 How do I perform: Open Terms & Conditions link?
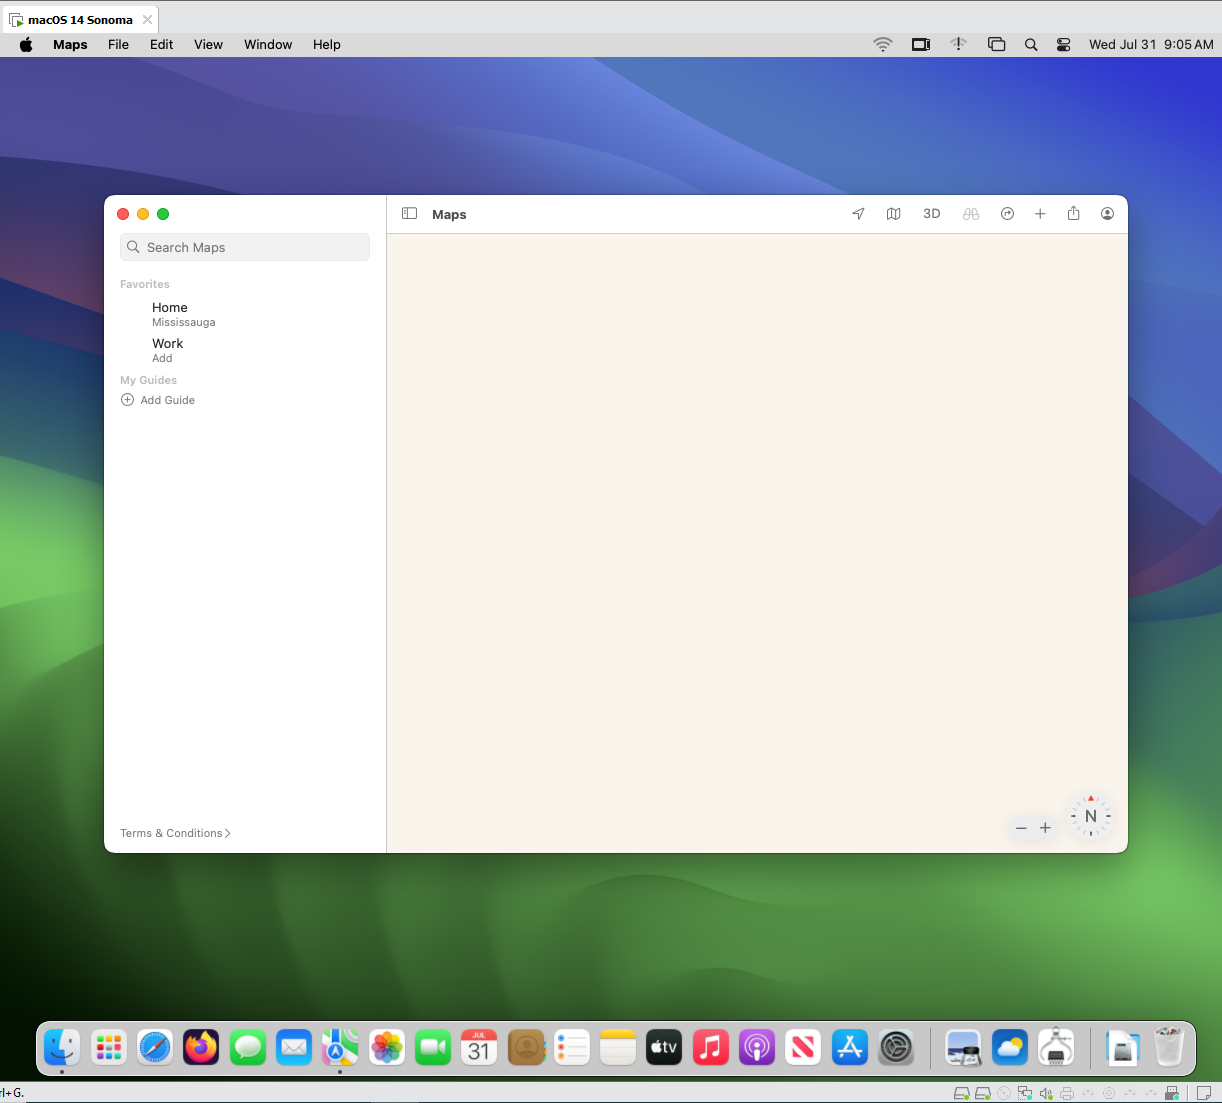pyautogui.click(x=175, y=833)
